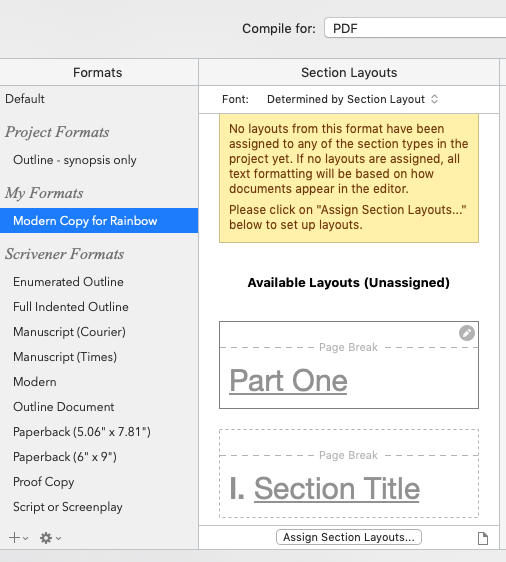Click the Section Title layout preview
The image size is (506, 562).
point(349,473)
